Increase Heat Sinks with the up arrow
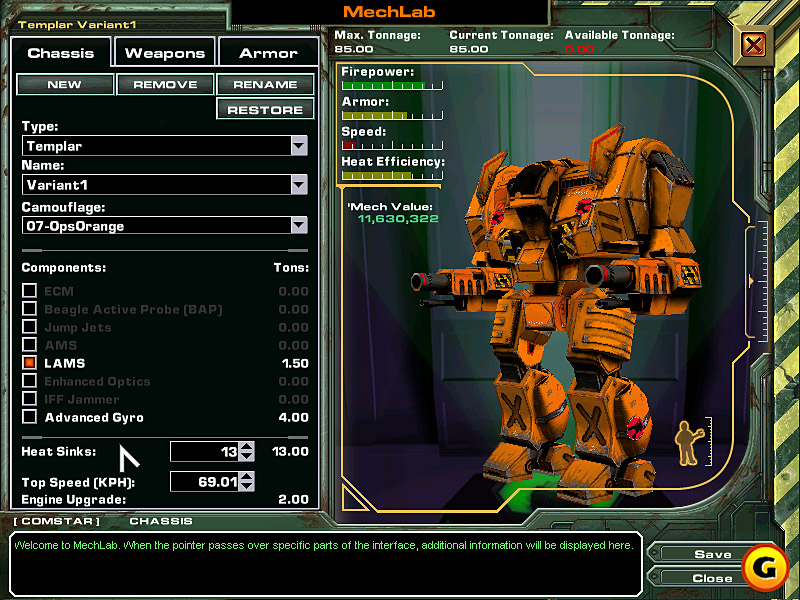This screenshot has width=800, height=600. (247, 447)
